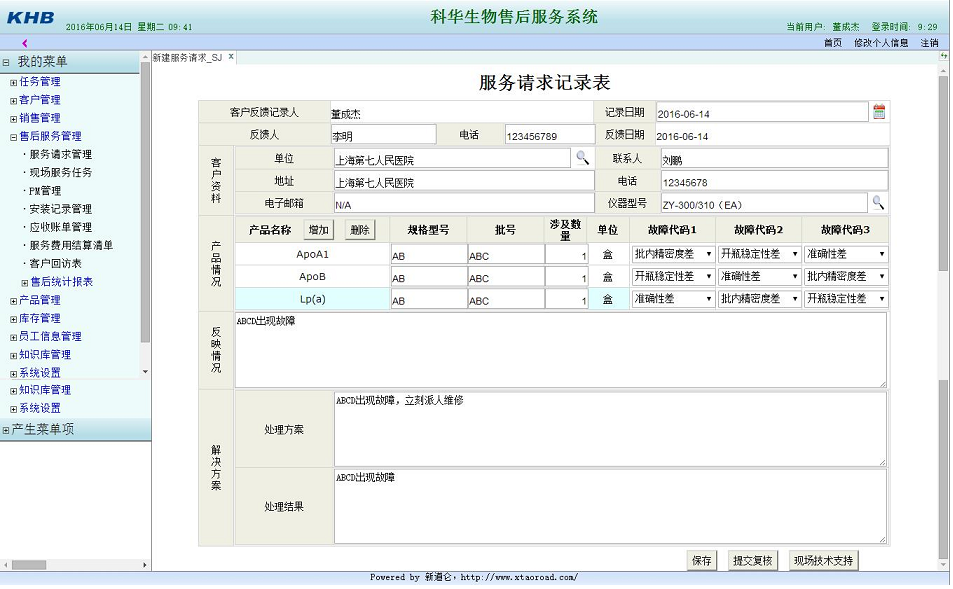Open PM管理 in sidebar
The height and width of the screenshot is (589, 953).
click(45, 191)
